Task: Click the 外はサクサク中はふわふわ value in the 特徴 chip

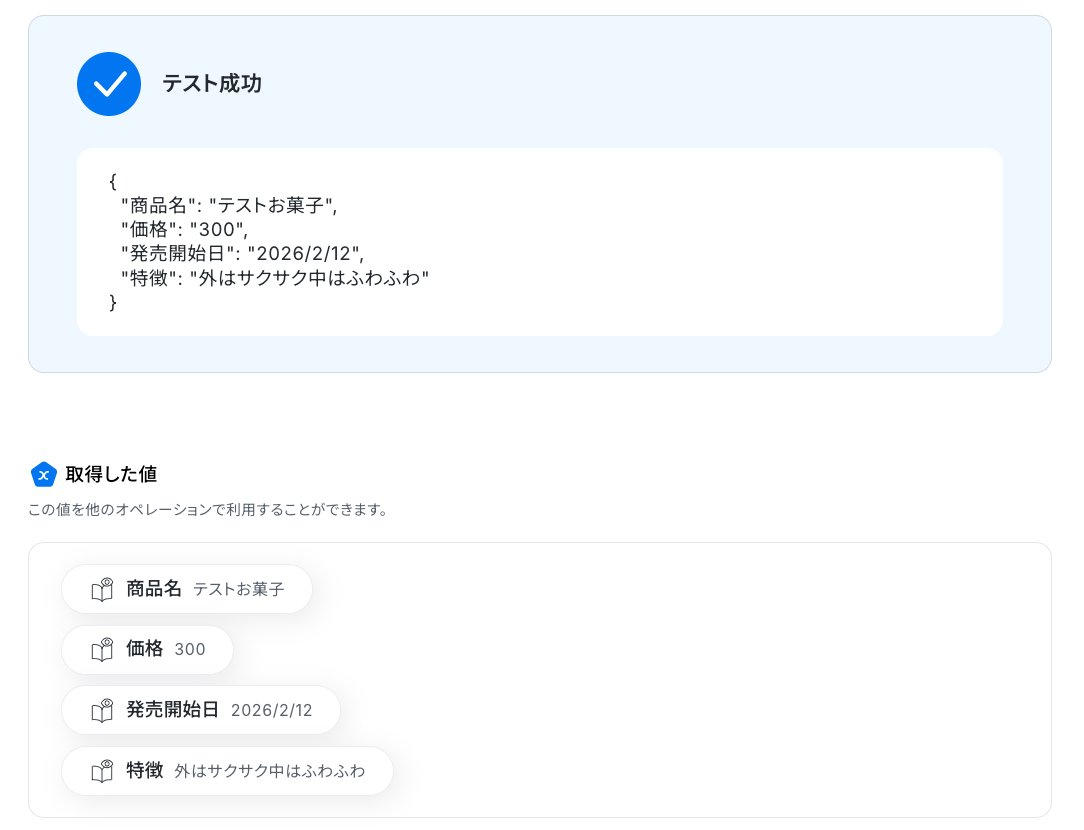Action: tap(270, 771)
